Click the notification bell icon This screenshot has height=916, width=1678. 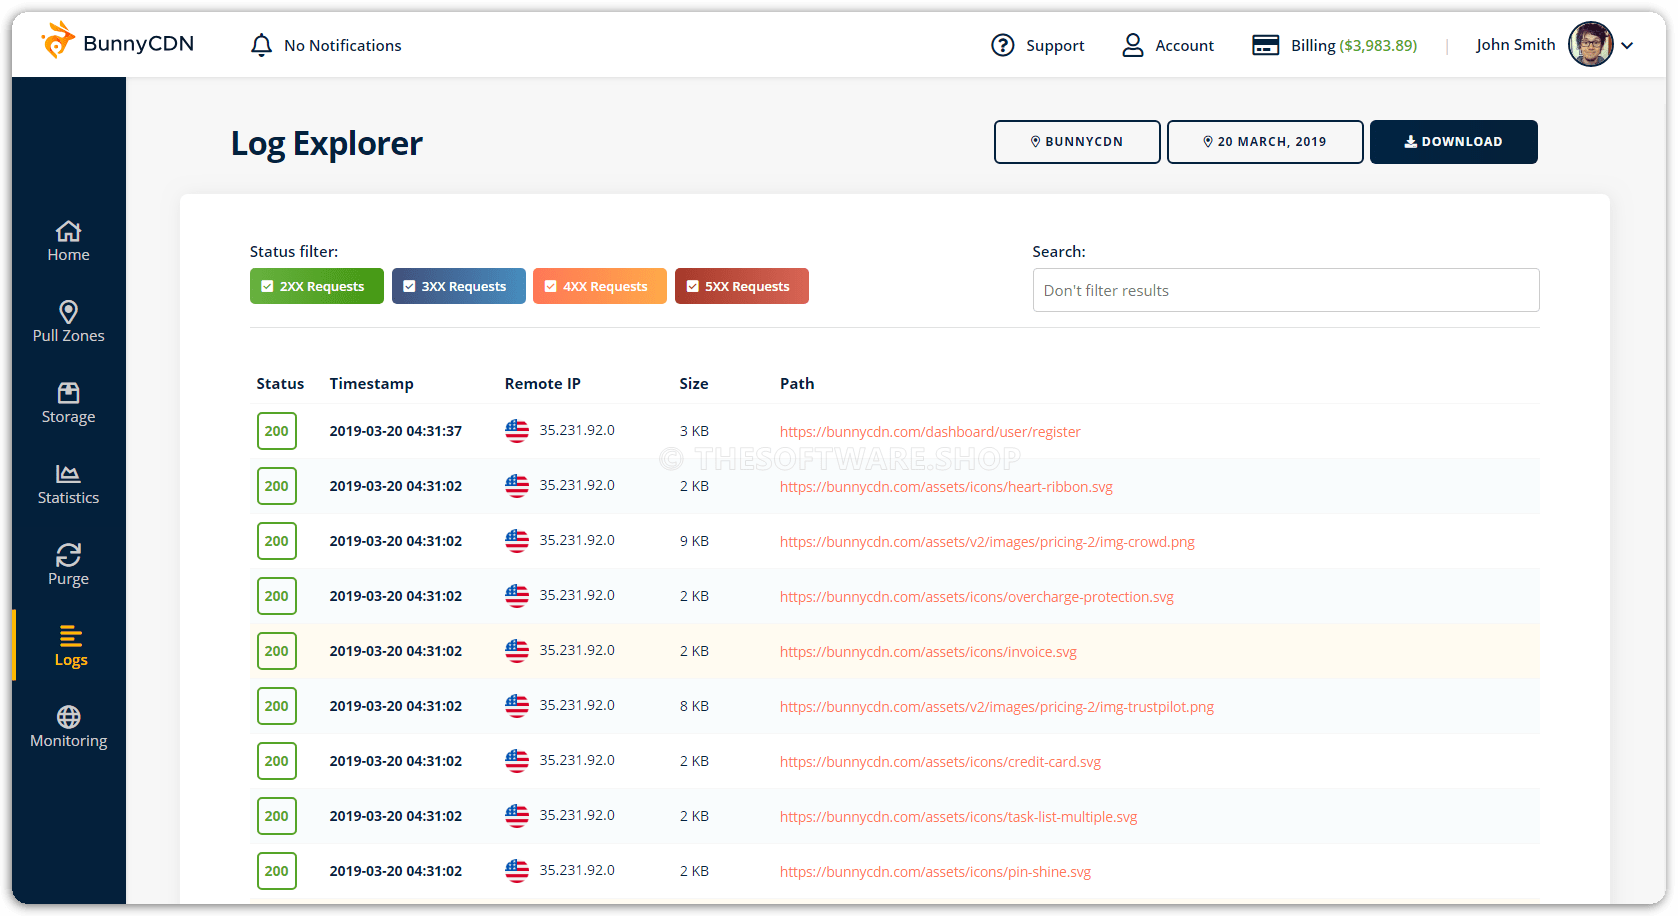(261, 44)
